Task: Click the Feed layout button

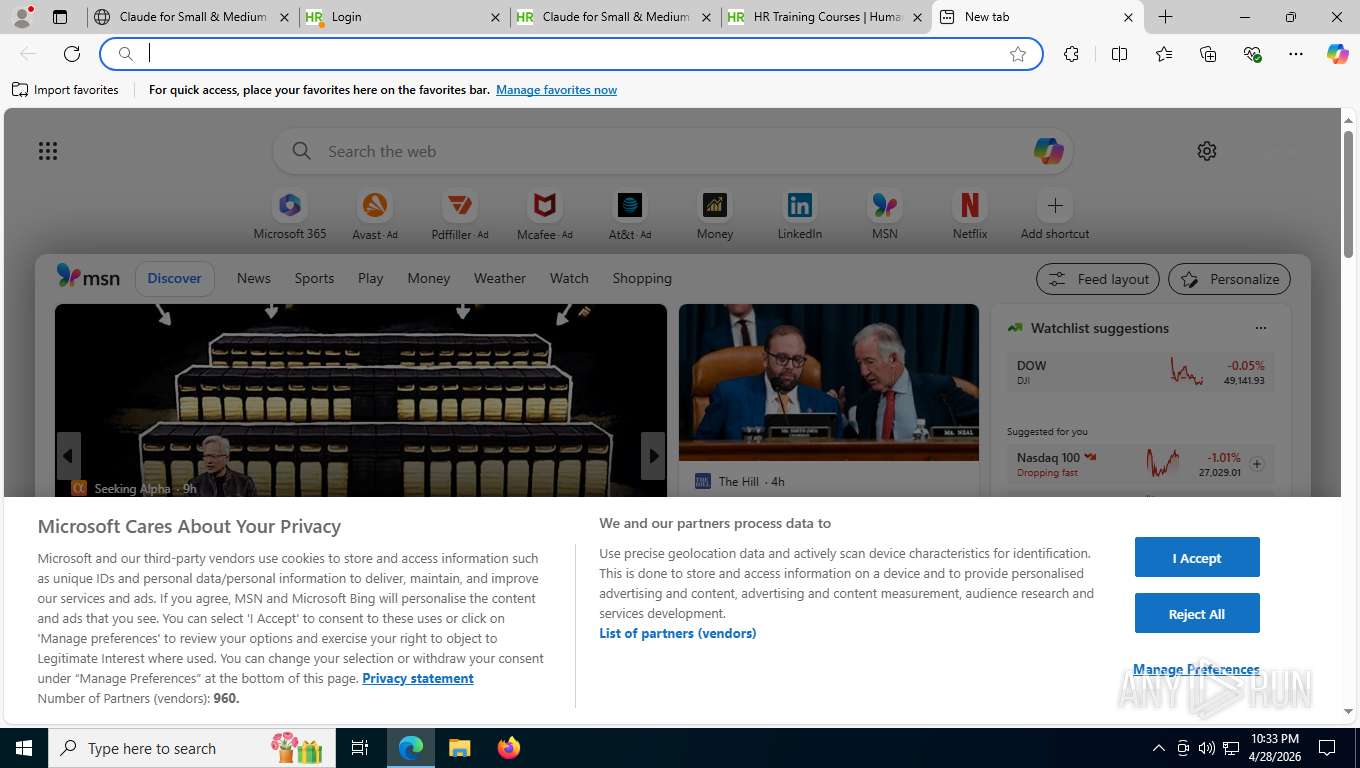Action: 1098,279
